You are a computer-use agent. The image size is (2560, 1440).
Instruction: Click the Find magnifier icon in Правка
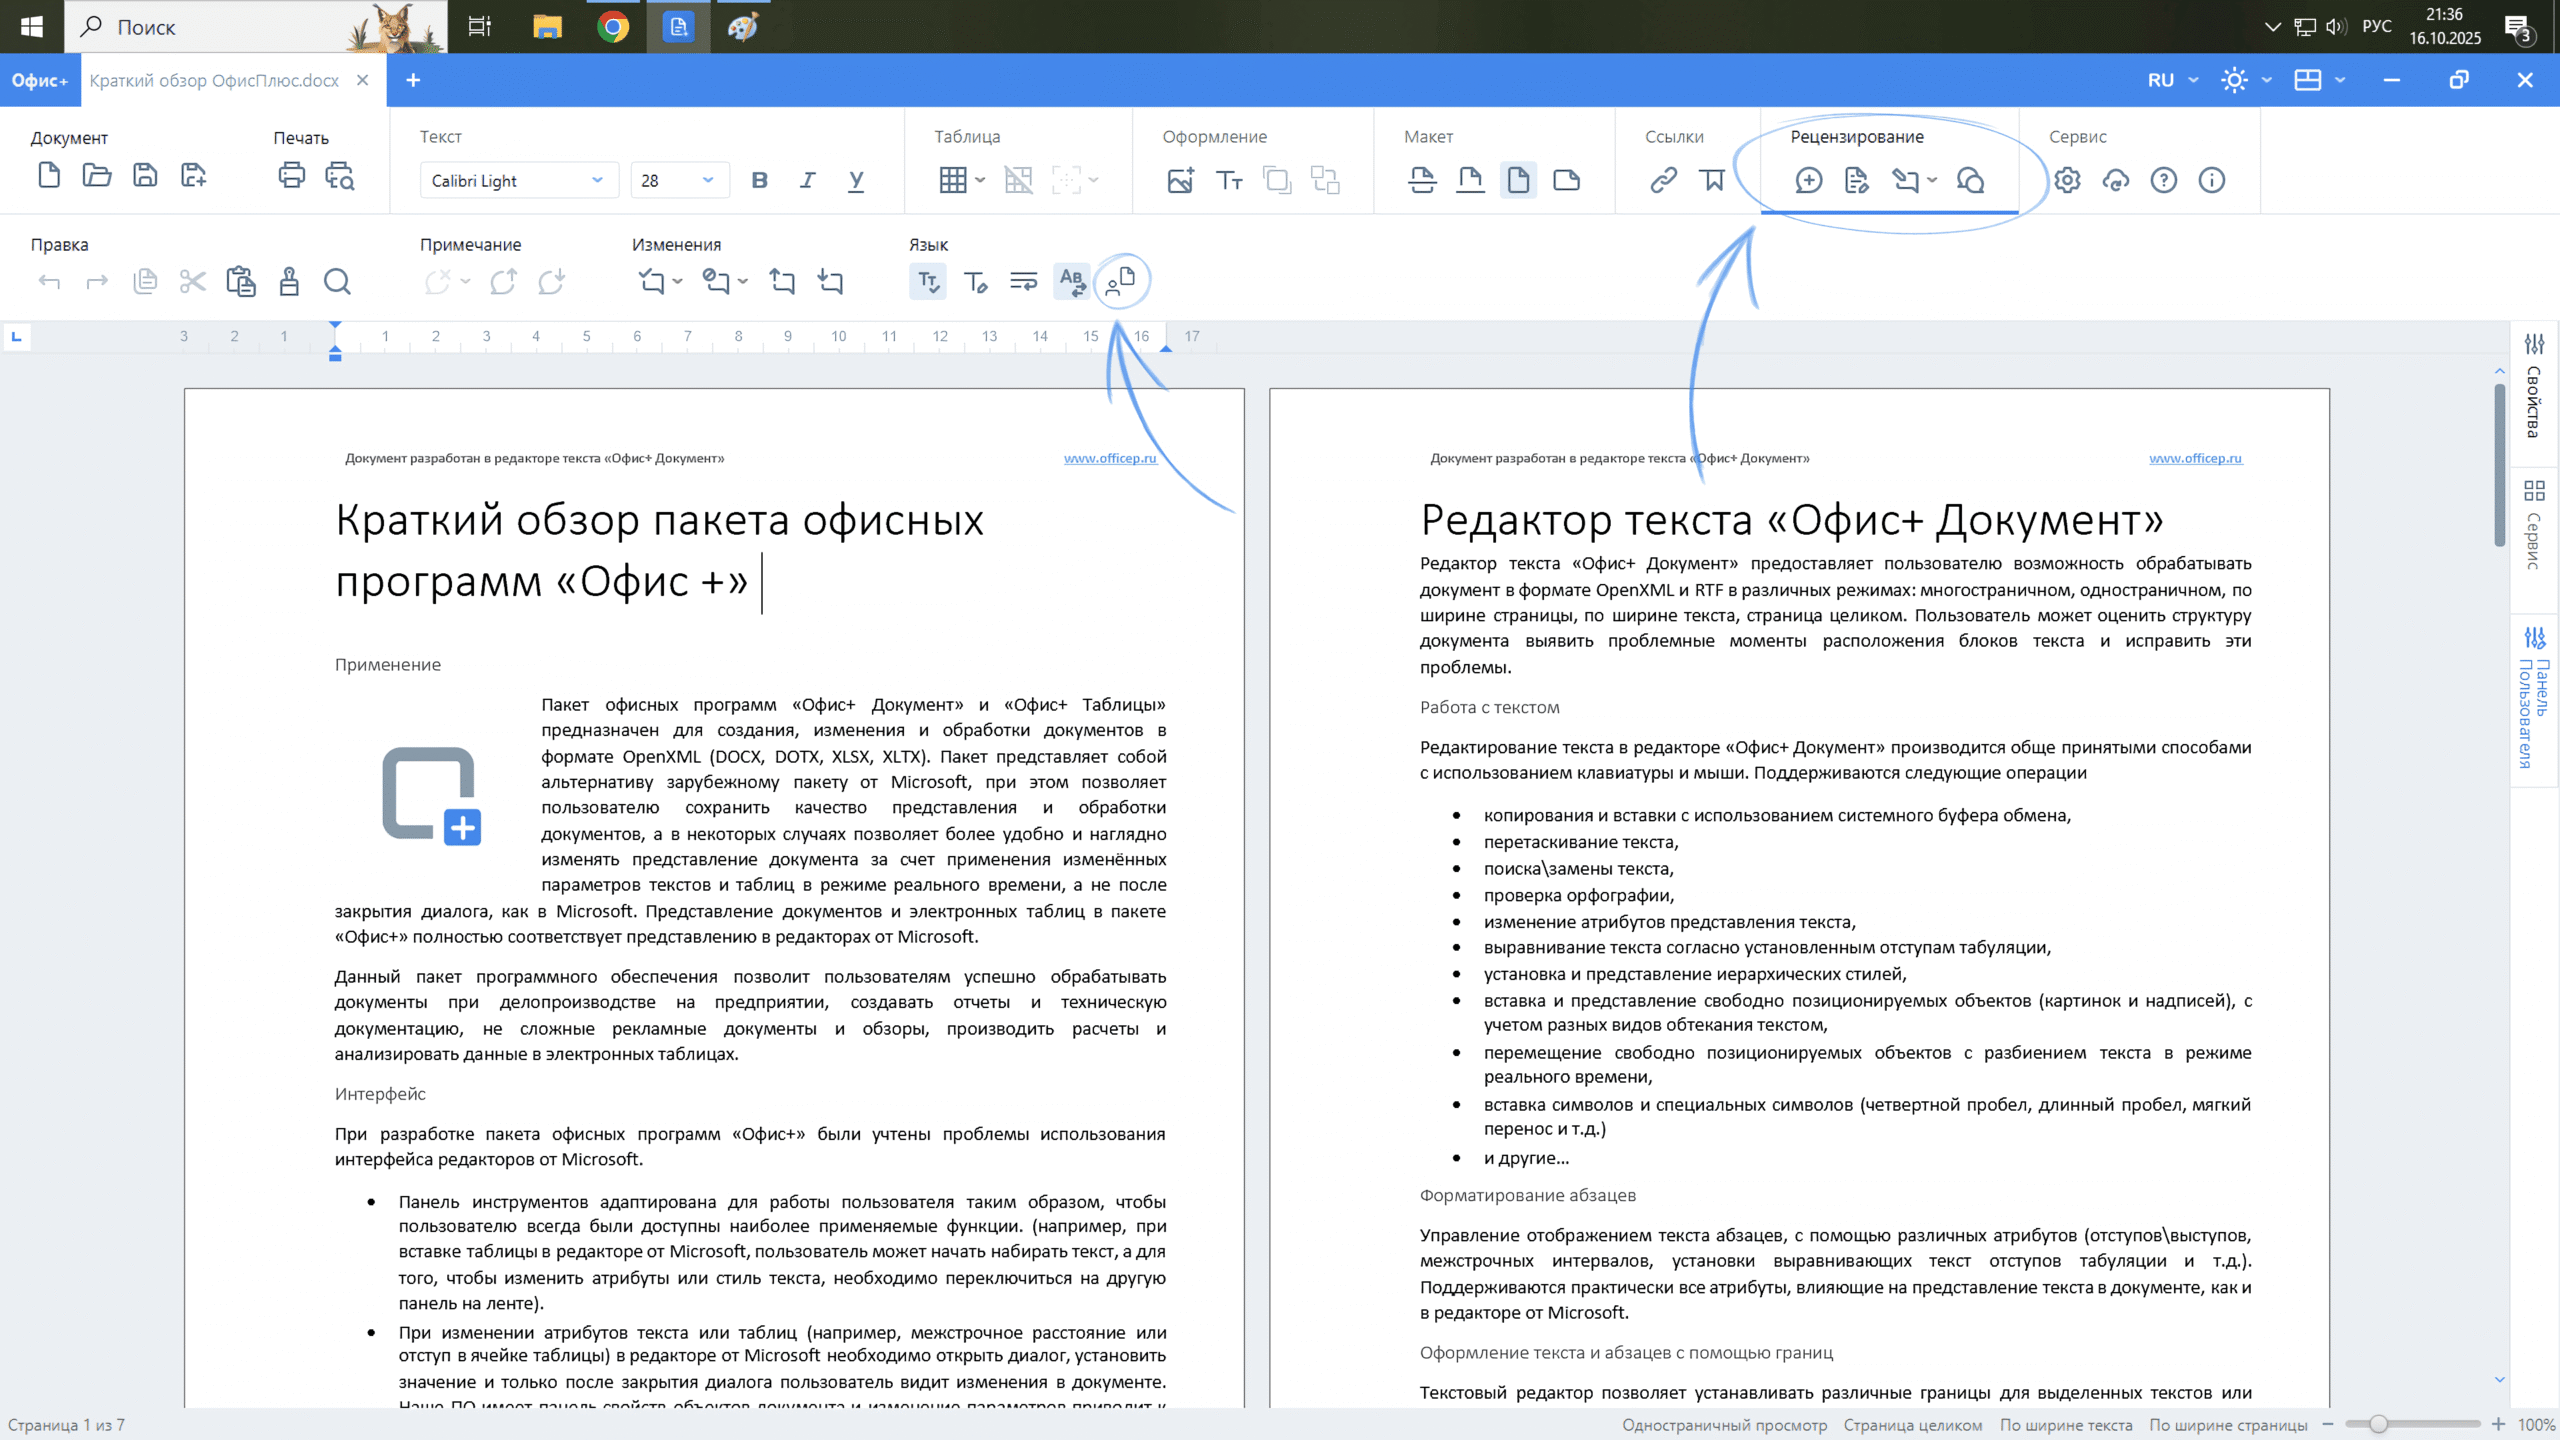click(337, 282)
